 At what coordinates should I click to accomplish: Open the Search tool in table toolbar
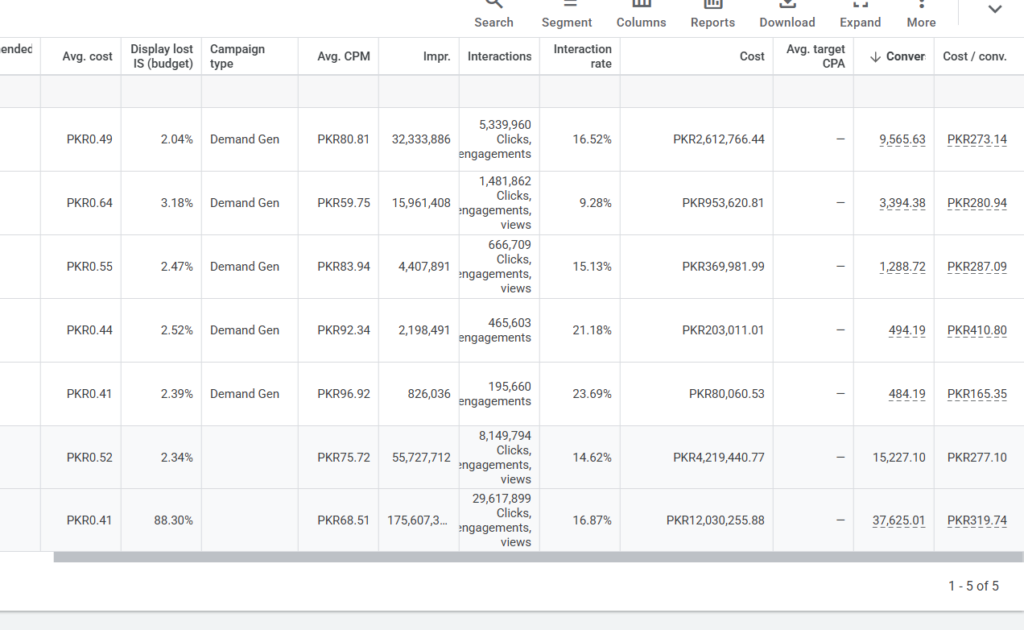[x=494, y=14]
